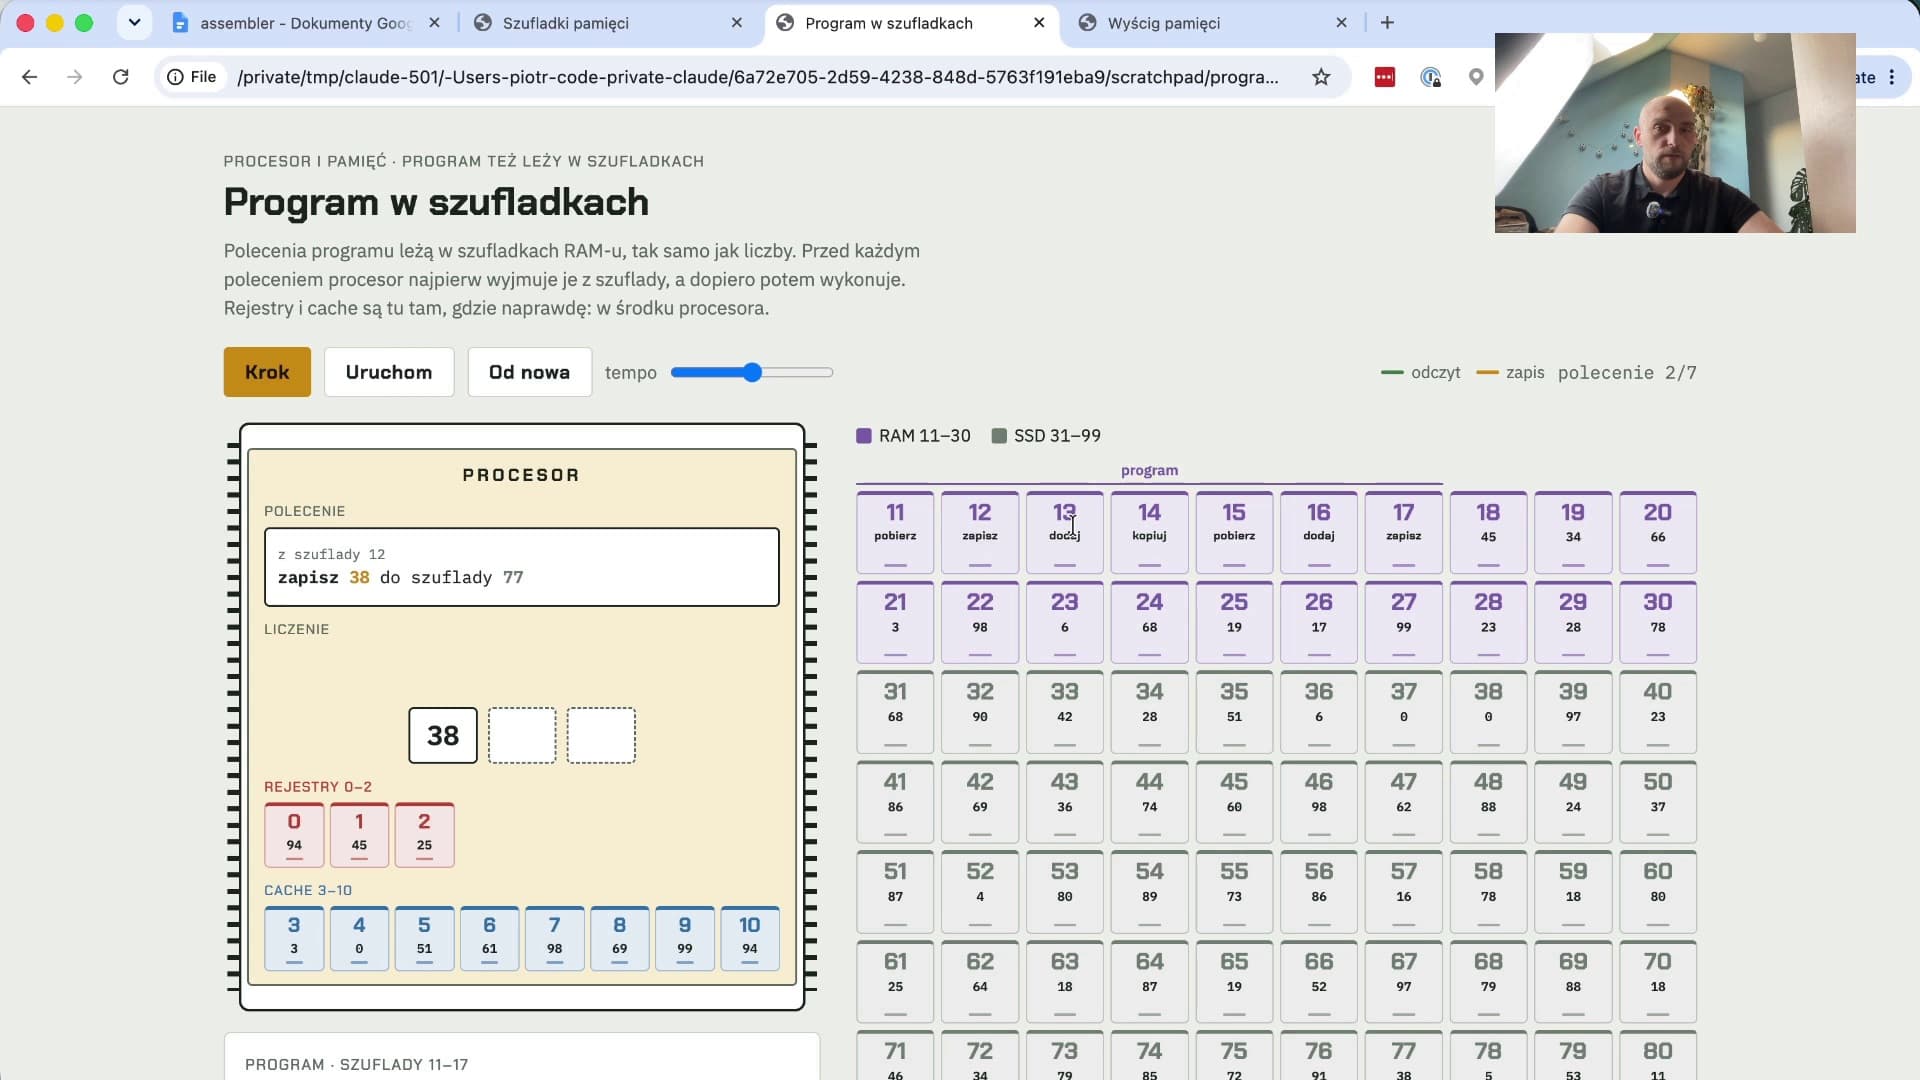
Task: Click cache cell 5 holding 51
Action: coord(424,939)
